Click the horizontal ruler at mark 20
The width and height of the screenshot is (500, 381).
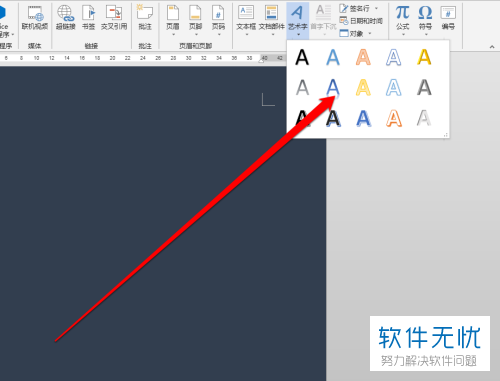[x=112, y=58]
